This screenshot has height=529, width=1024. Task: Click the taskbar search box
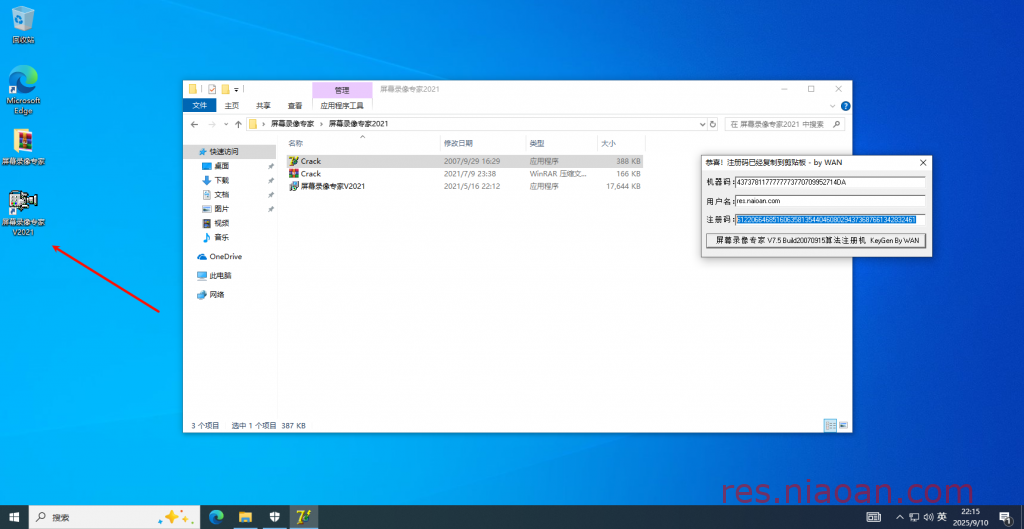[x=114, y=517]
